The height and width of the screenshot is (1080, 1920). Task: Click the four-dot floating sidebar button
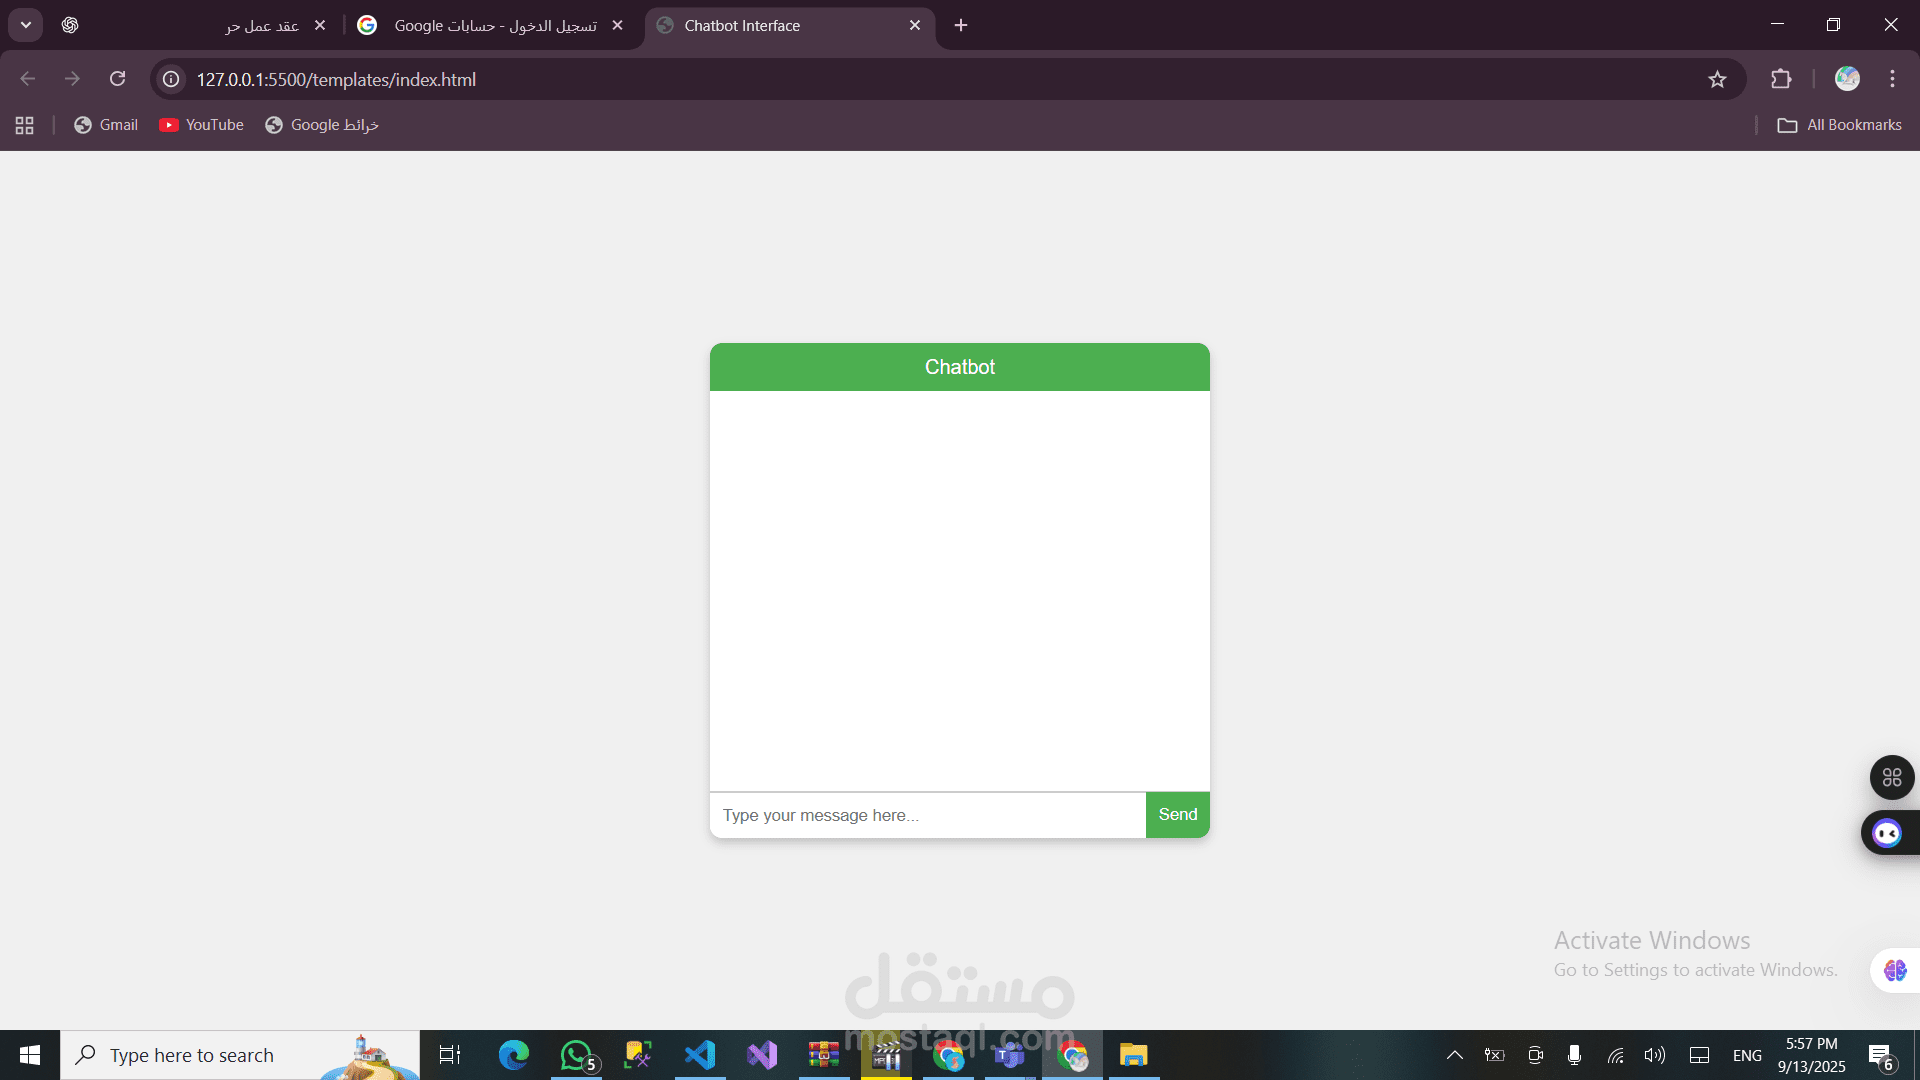point(1892,777)
